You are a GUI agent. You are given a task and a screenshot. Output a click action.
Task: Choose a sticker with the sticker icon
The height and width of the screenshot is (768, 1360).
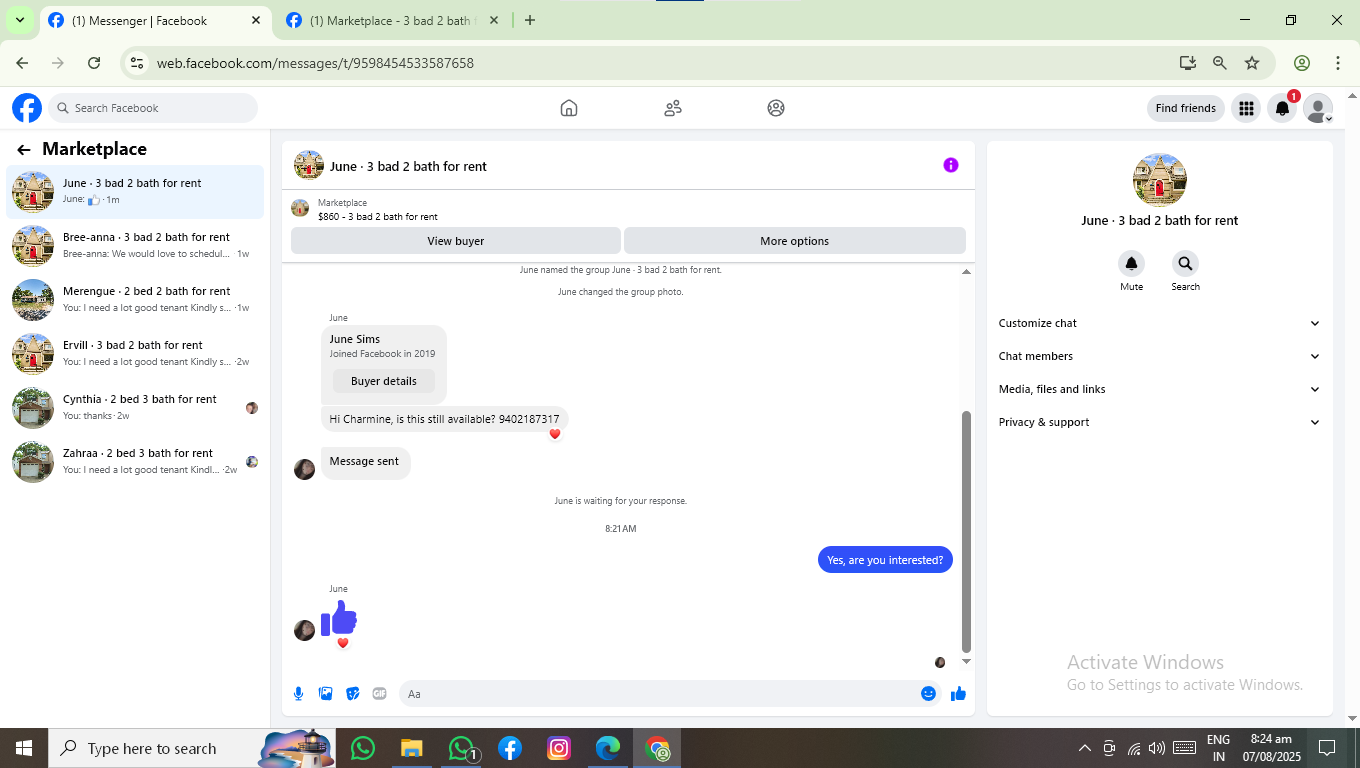[353, 694]
